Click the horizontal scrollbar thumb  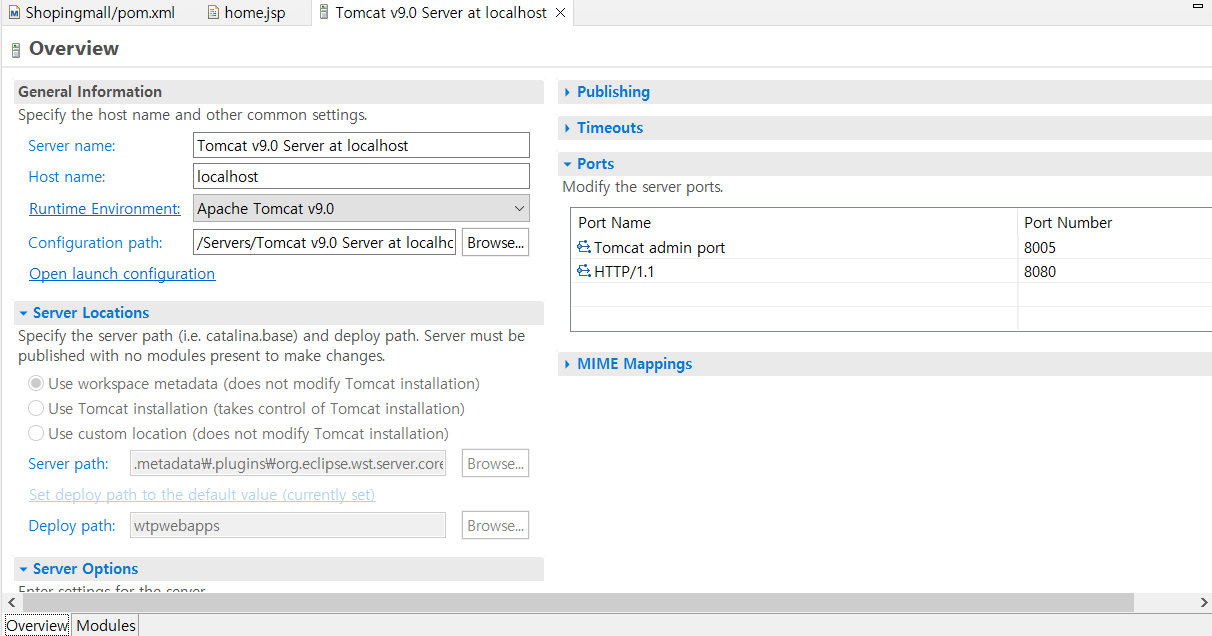tap(577, 602)
